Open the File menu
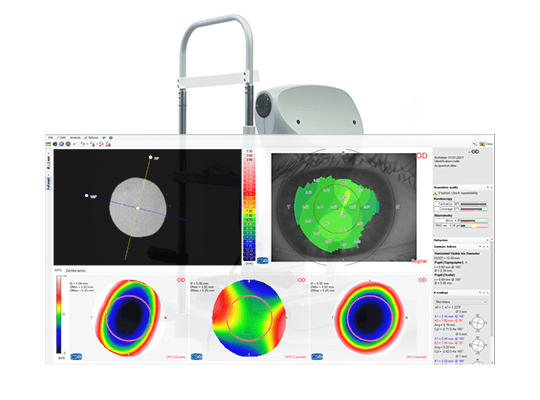Viewport: 540px width, 400px height. 51,137
